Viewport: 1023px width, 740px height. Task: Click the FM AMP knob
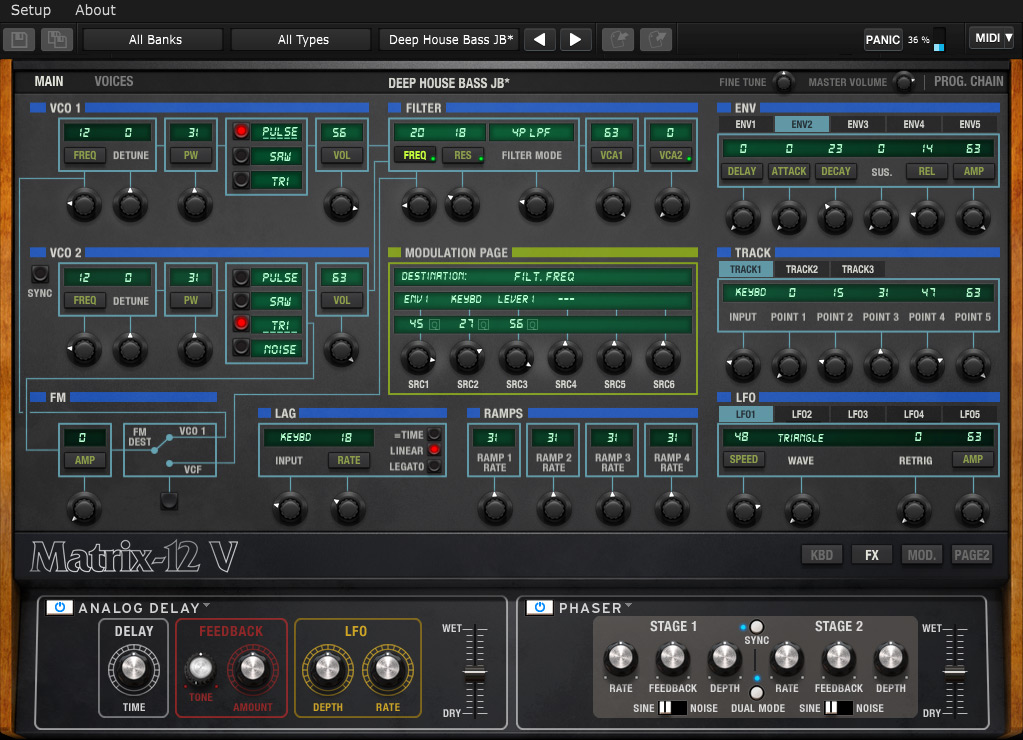tap(84, 508)
